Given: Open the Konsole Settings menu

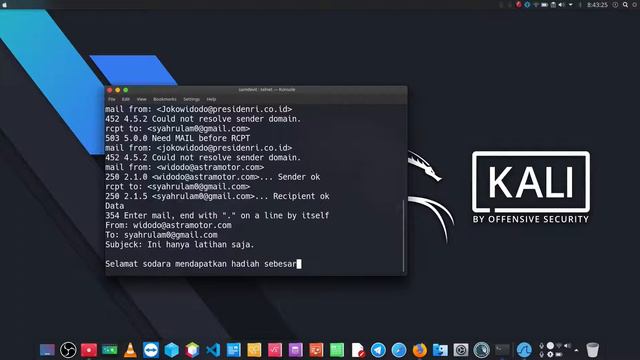Looking at the screenshot, I should [191, 99].
